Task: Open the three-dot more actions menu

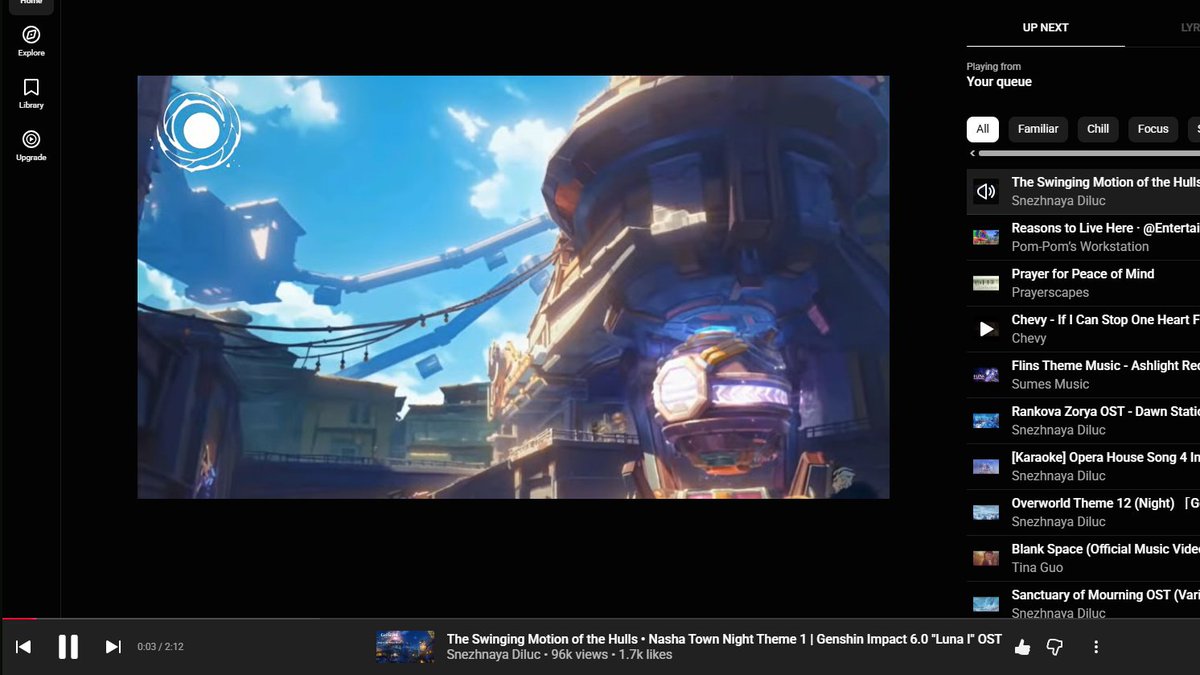Action: 1096,647
